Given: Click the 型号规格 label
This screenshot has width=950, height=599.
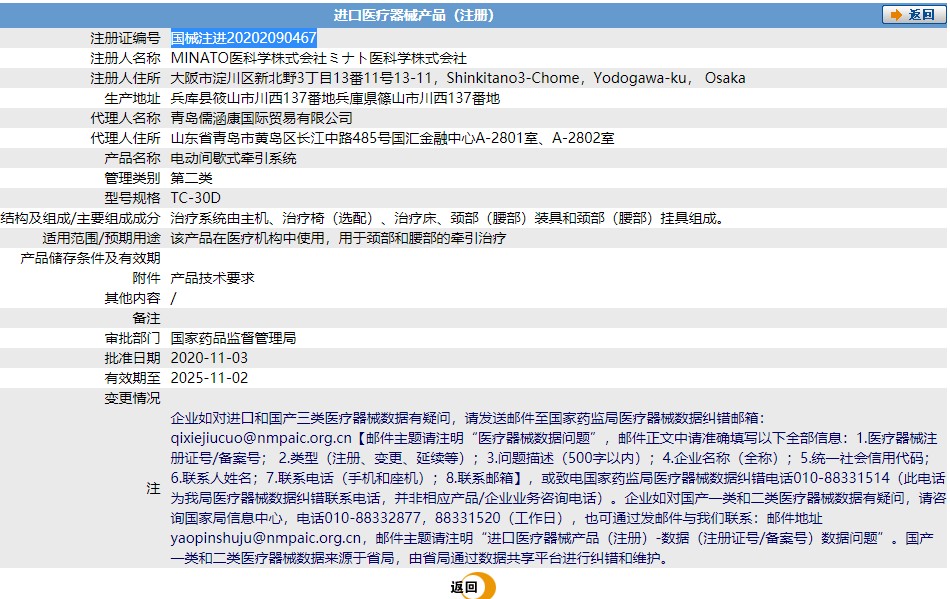Looking at the screenshot, I should coord(132,198).
